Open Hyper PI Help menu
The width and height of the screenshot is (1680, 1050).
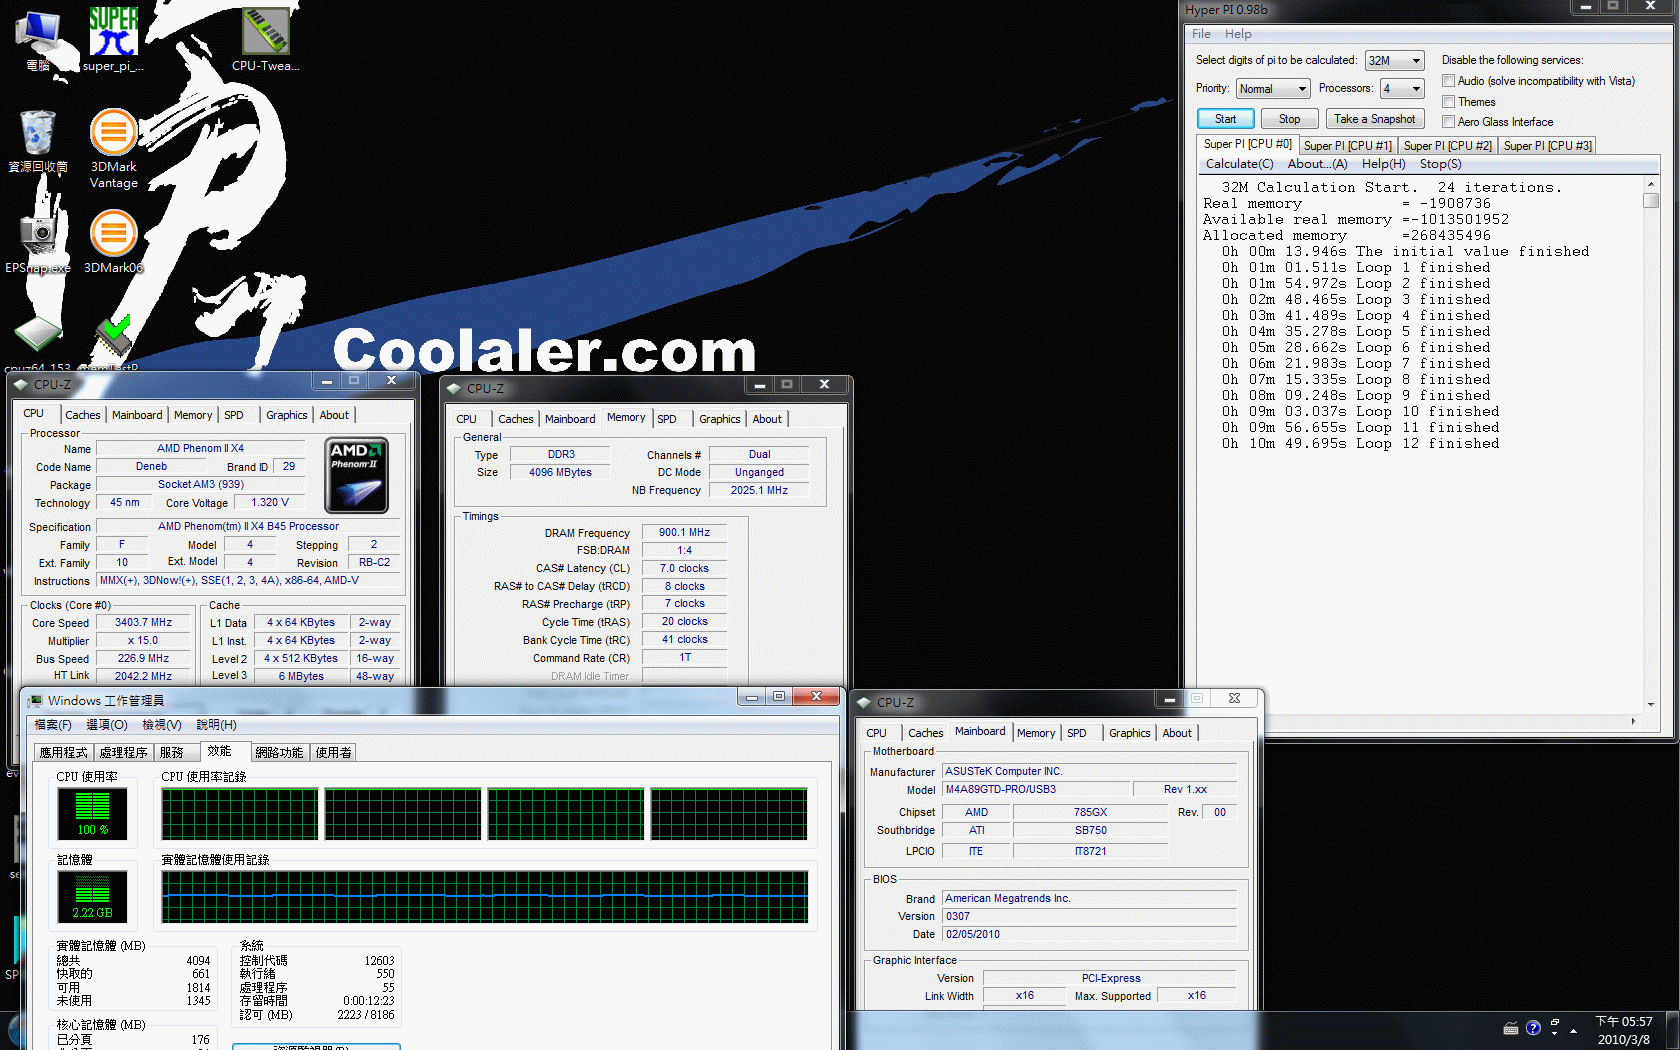tap(1238, 34)
